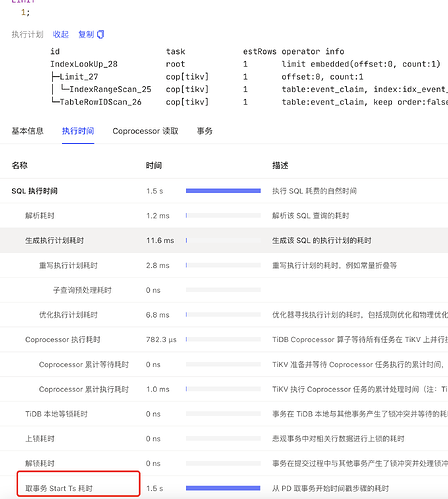Select the 执行时间 tab
Screen dimensions: 448x499
tap(78, 131)
